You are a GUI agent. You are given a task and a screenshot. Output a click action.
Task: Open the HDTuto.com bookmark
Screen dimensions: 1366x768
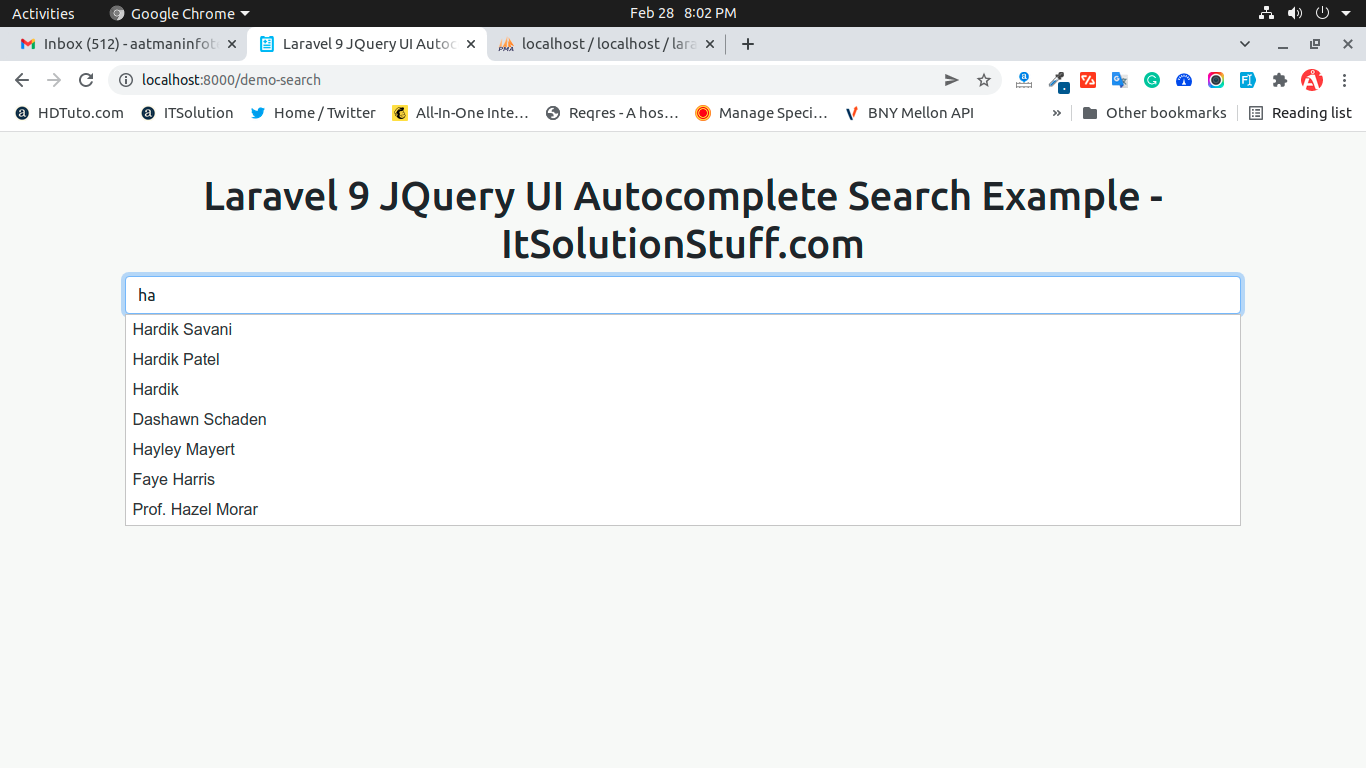(x=70, y=113)
